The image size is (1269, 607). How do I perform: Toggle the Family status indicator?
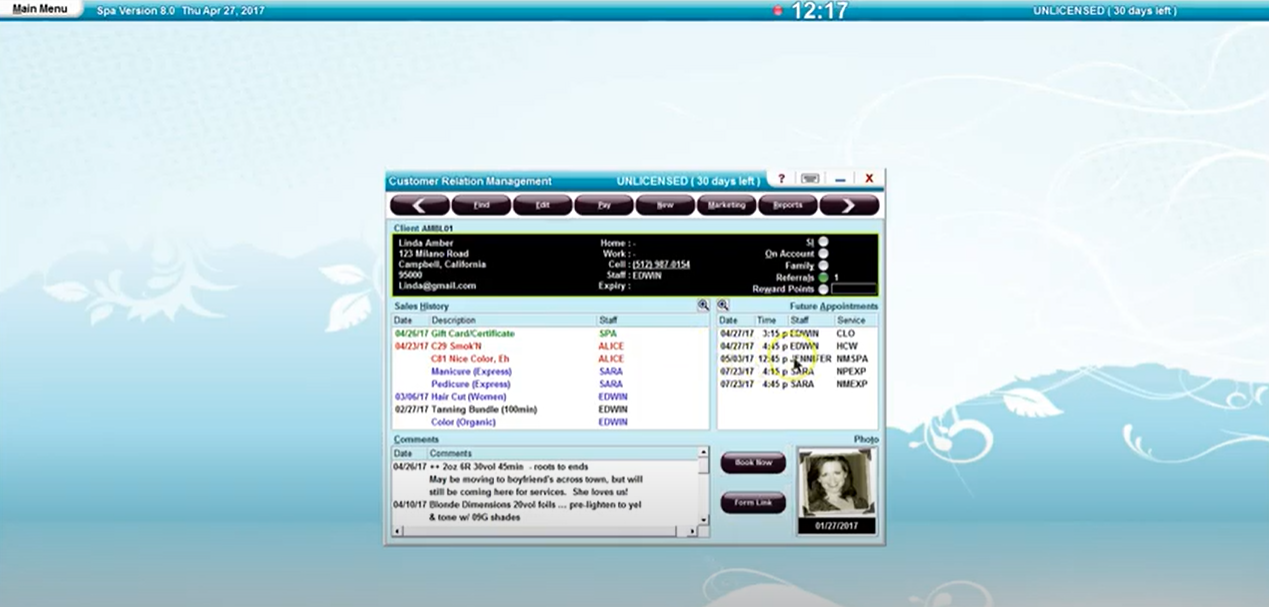(x=823, y=265)
